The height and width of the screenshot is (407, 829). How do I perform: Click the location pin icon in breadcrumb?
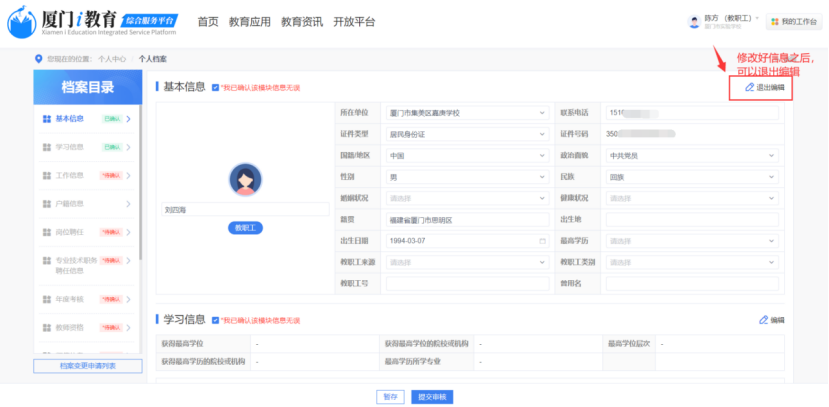click(39, 59)
